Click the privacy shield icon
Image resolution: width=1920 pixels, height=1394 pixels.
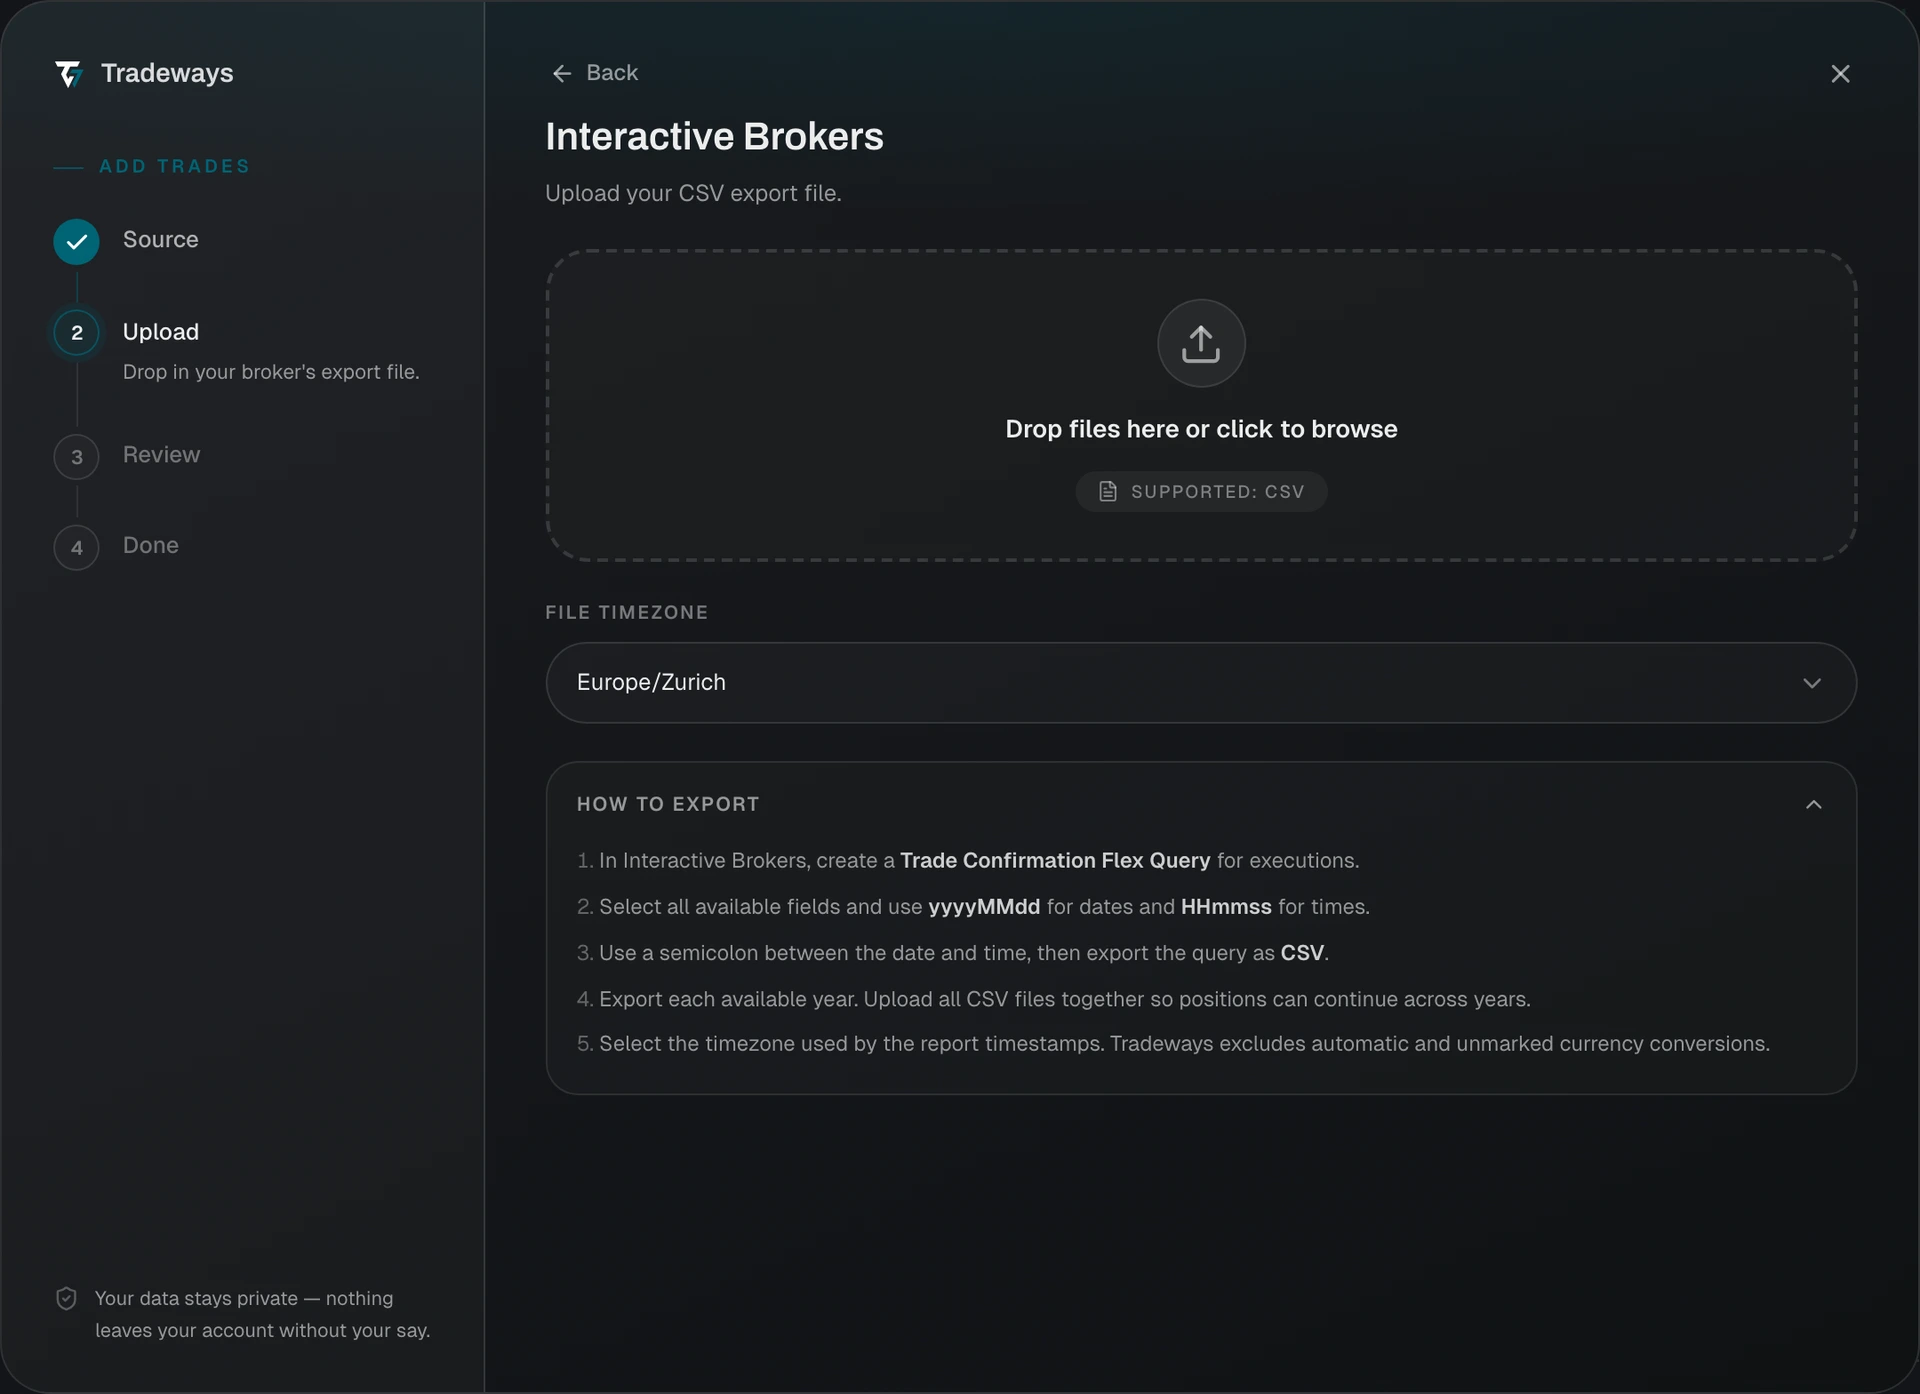pos(66,1299)
